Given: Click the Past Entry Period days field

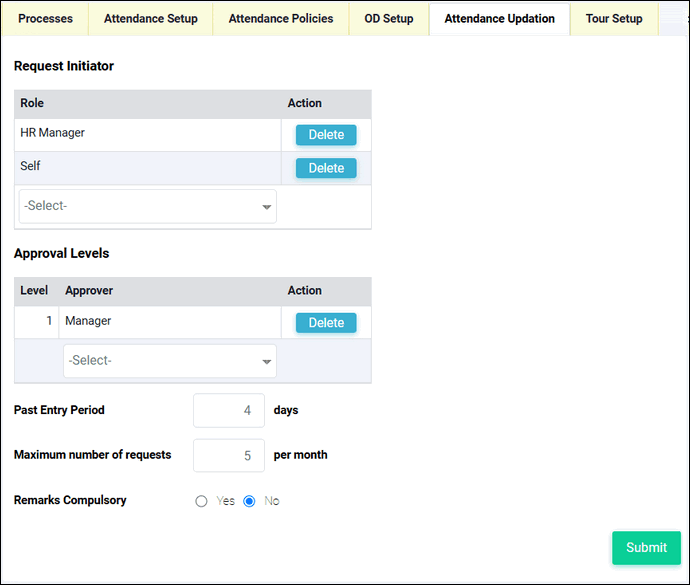Looking at the screenshot, I should pos(229,410).
